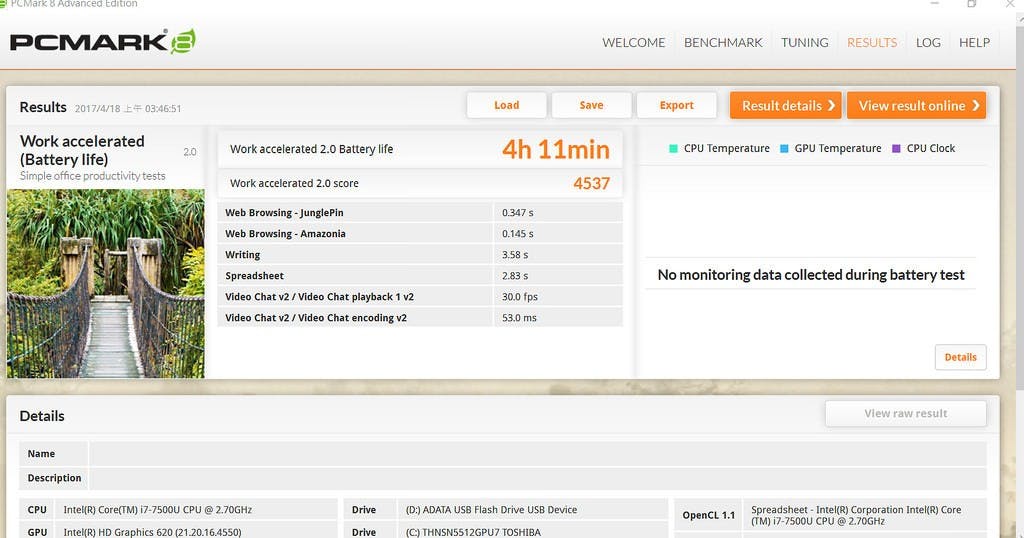Click the results timestamp 2017/4/18
The width and height of the screenshot is (1024, 538).
click(128, 108)
